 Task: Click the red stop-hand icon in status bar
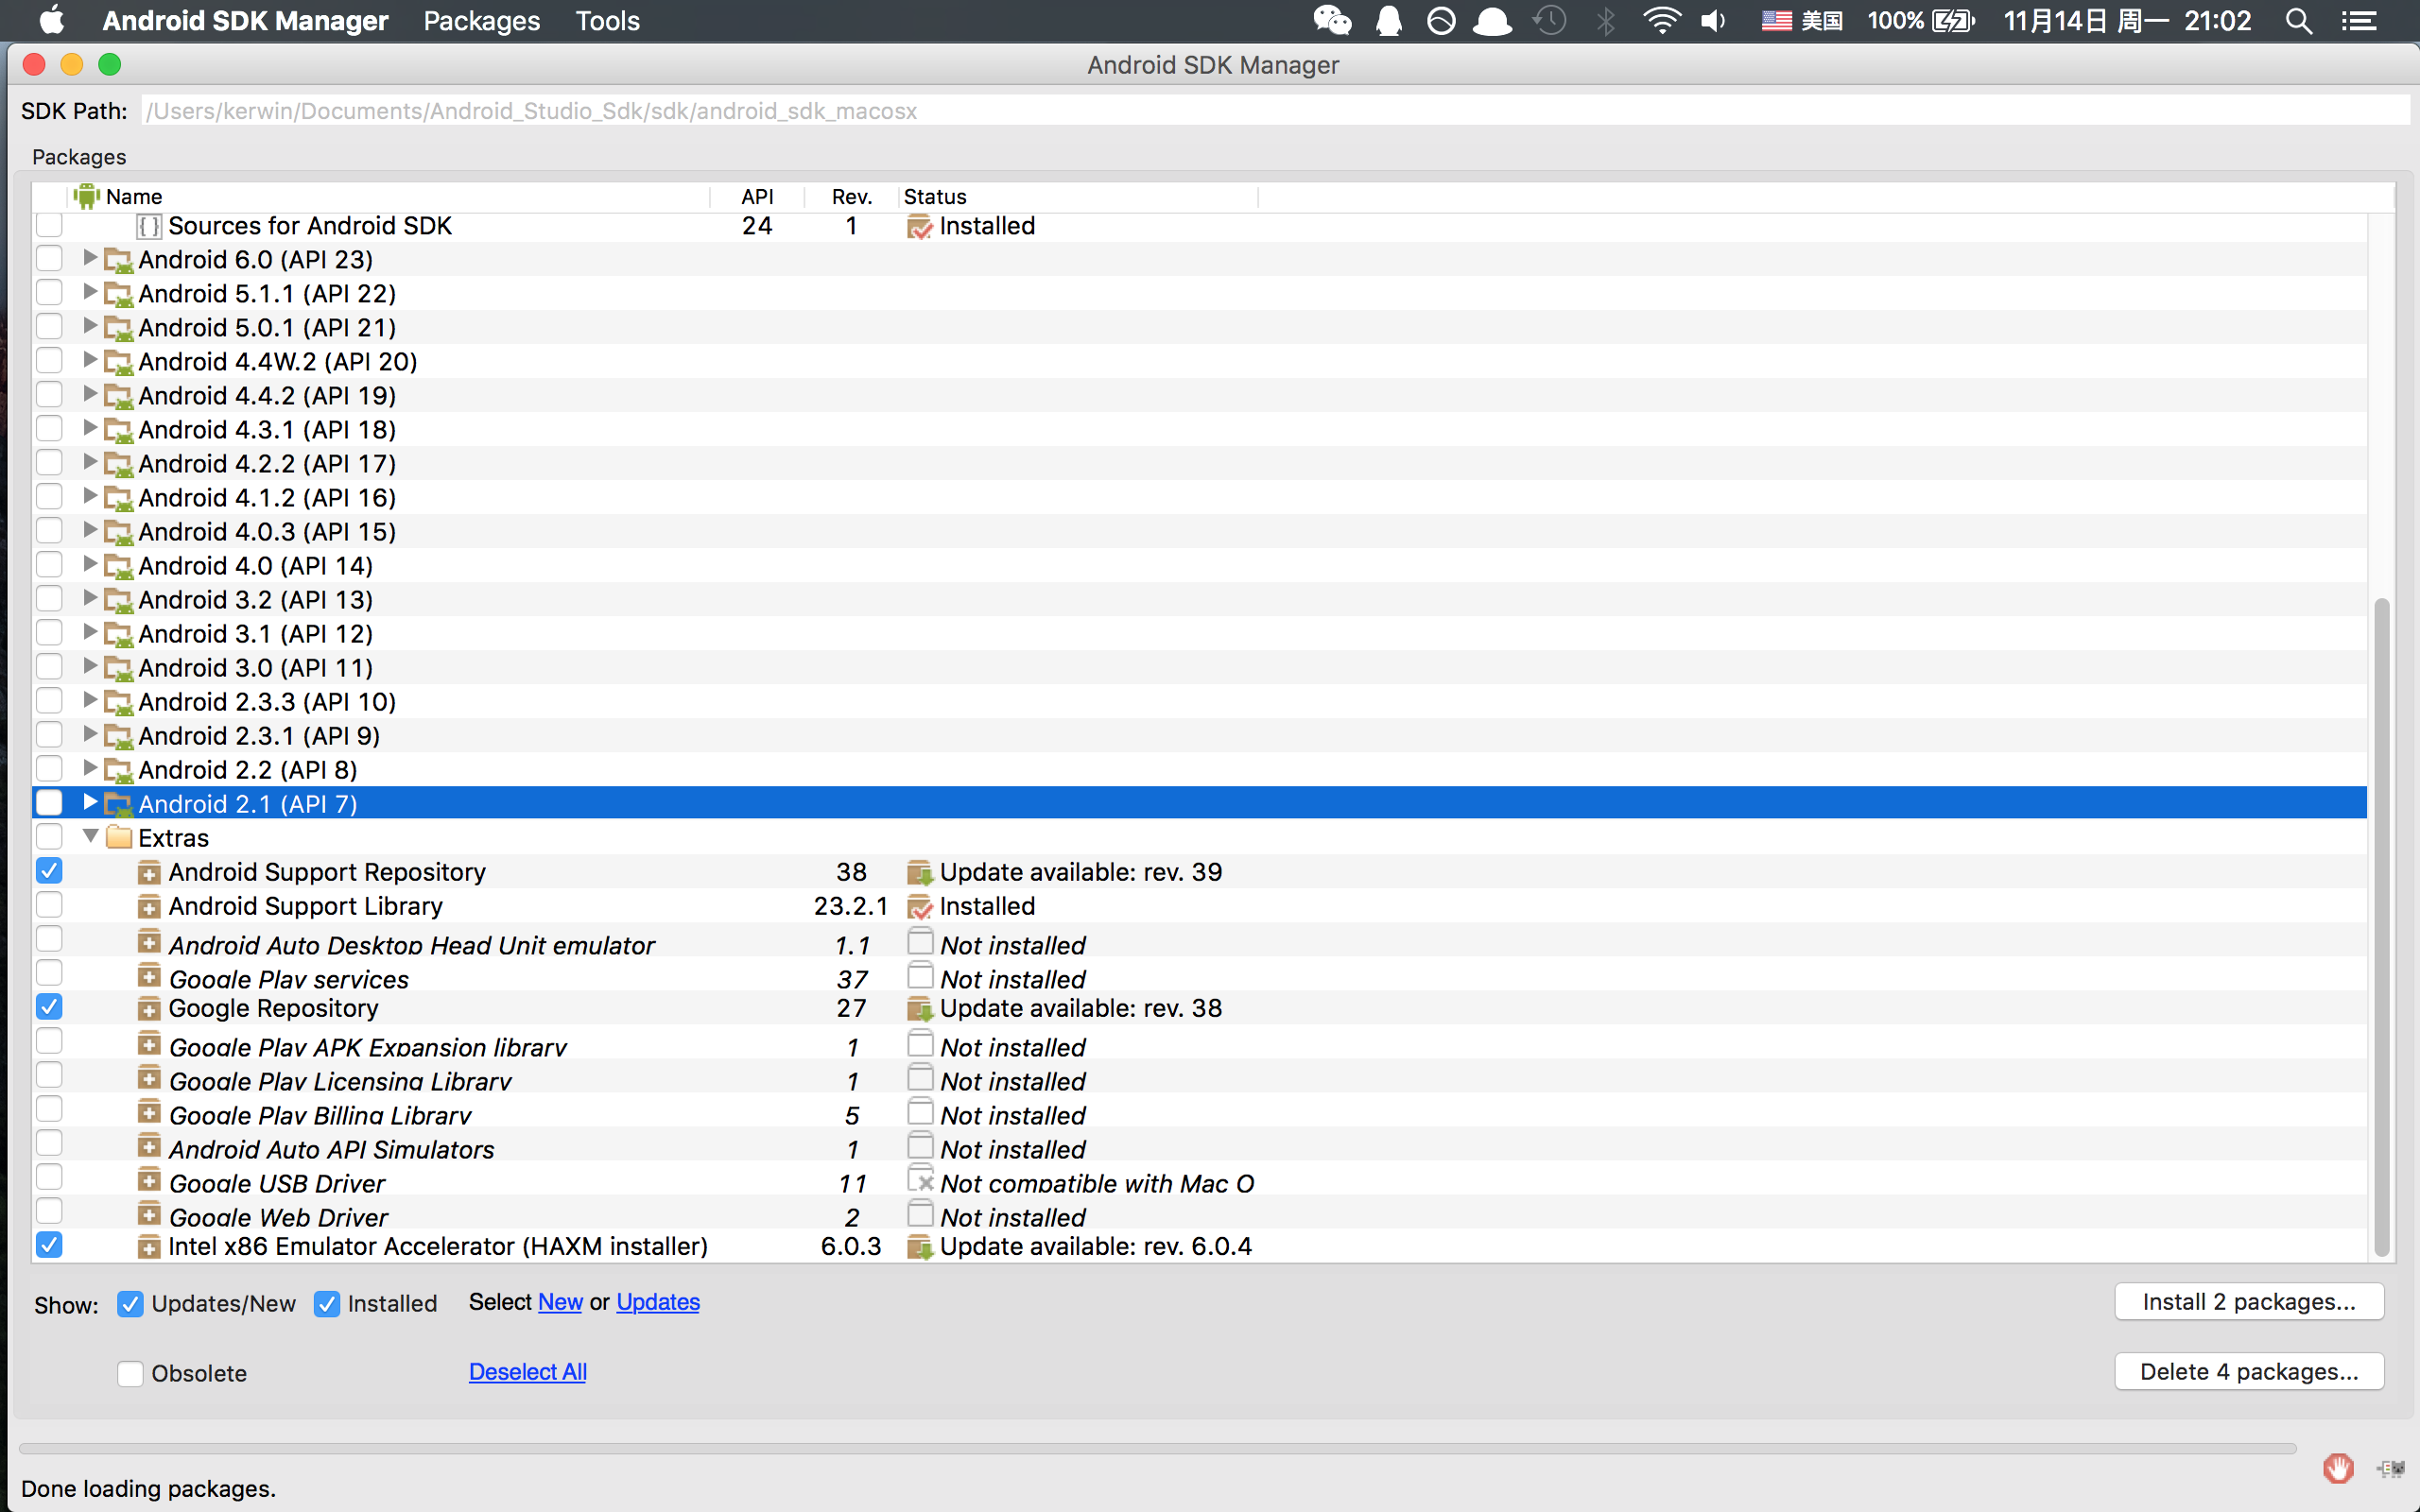point(2337,1468)
